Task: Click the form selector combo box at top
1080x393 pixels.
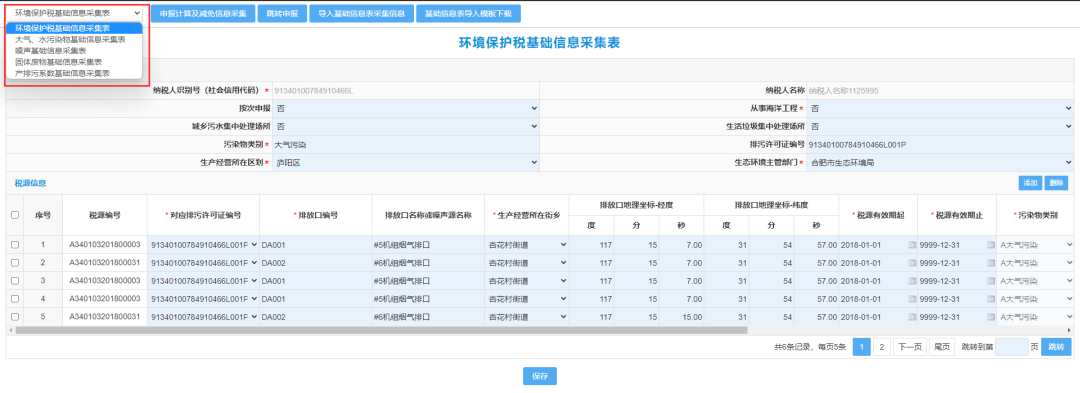Action: coord(75,13)
